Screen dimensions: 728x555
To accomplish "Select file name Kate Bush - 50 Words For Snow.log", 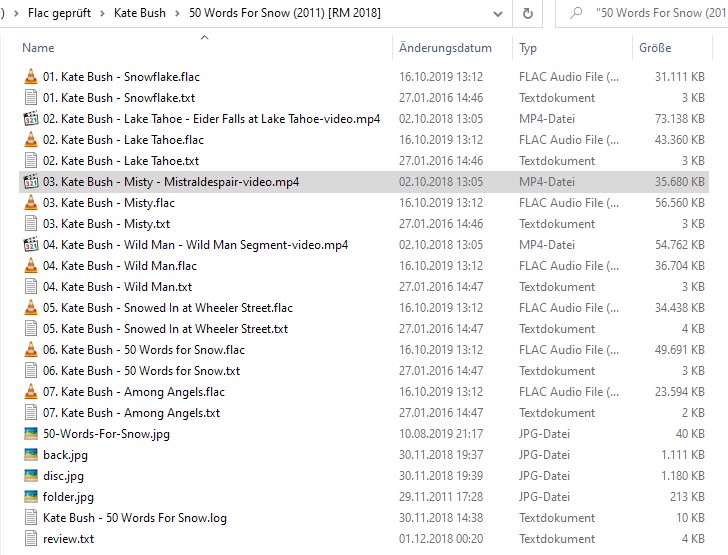I will [x=135, y=518].
